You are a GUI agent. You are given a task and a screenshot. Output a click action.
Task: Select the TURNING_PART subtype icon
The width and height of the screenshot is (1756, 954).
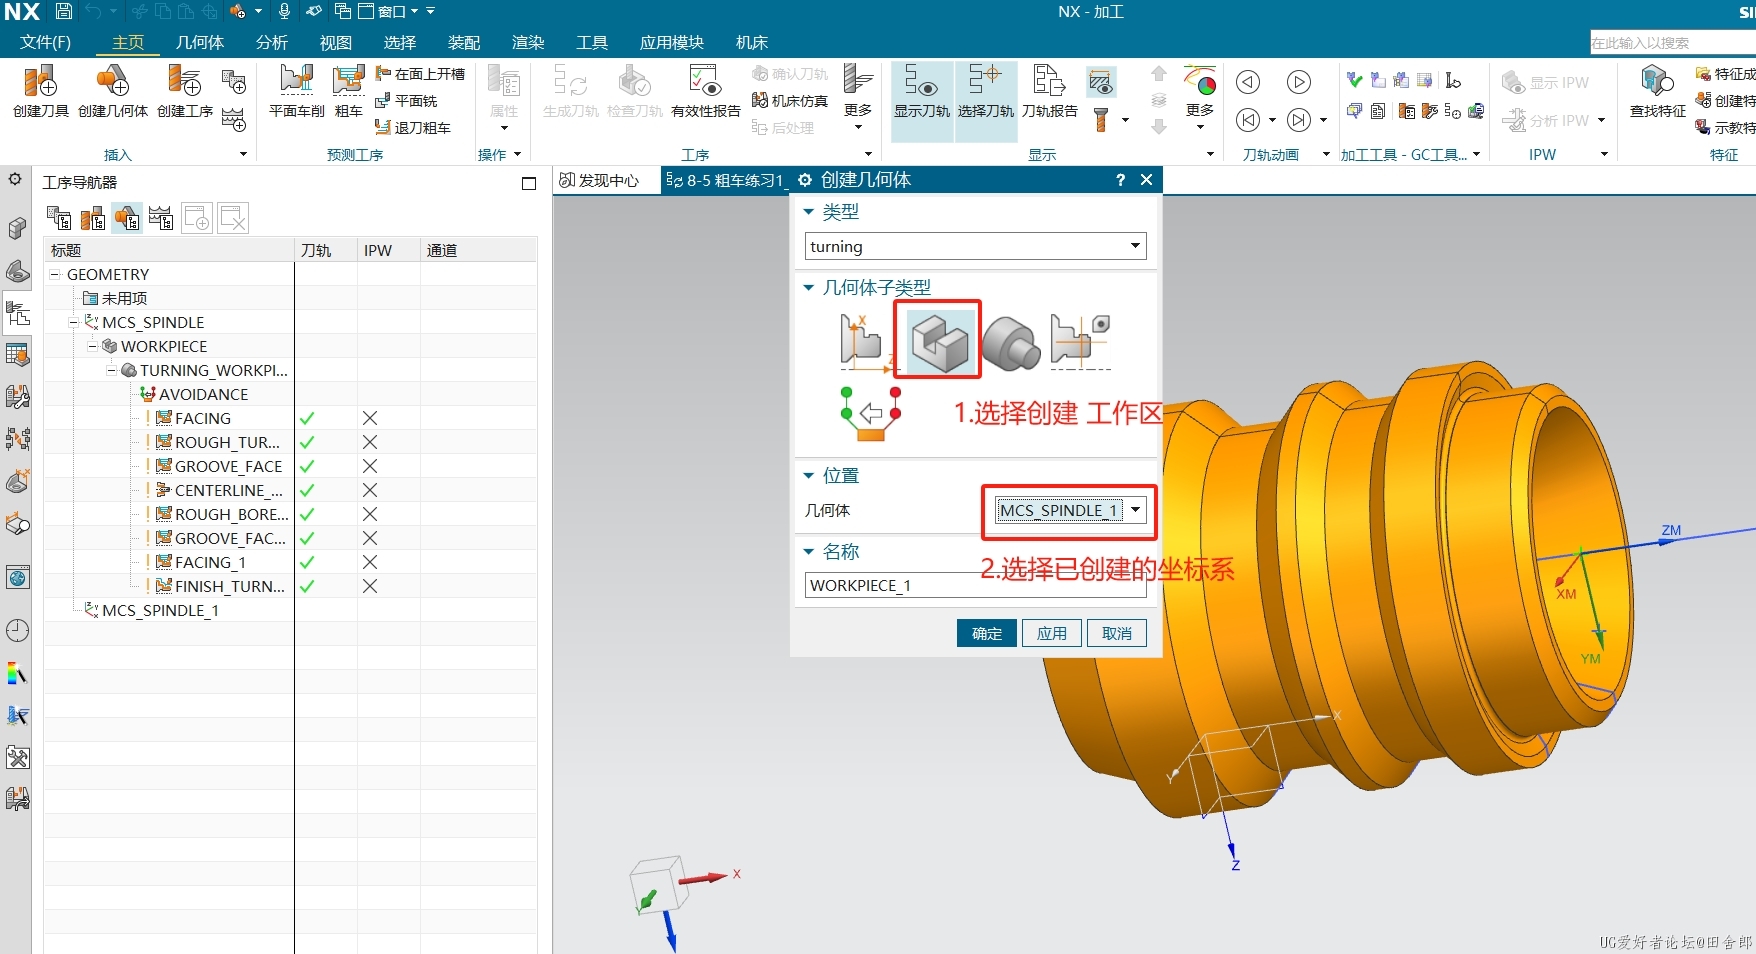[1081, 341]
